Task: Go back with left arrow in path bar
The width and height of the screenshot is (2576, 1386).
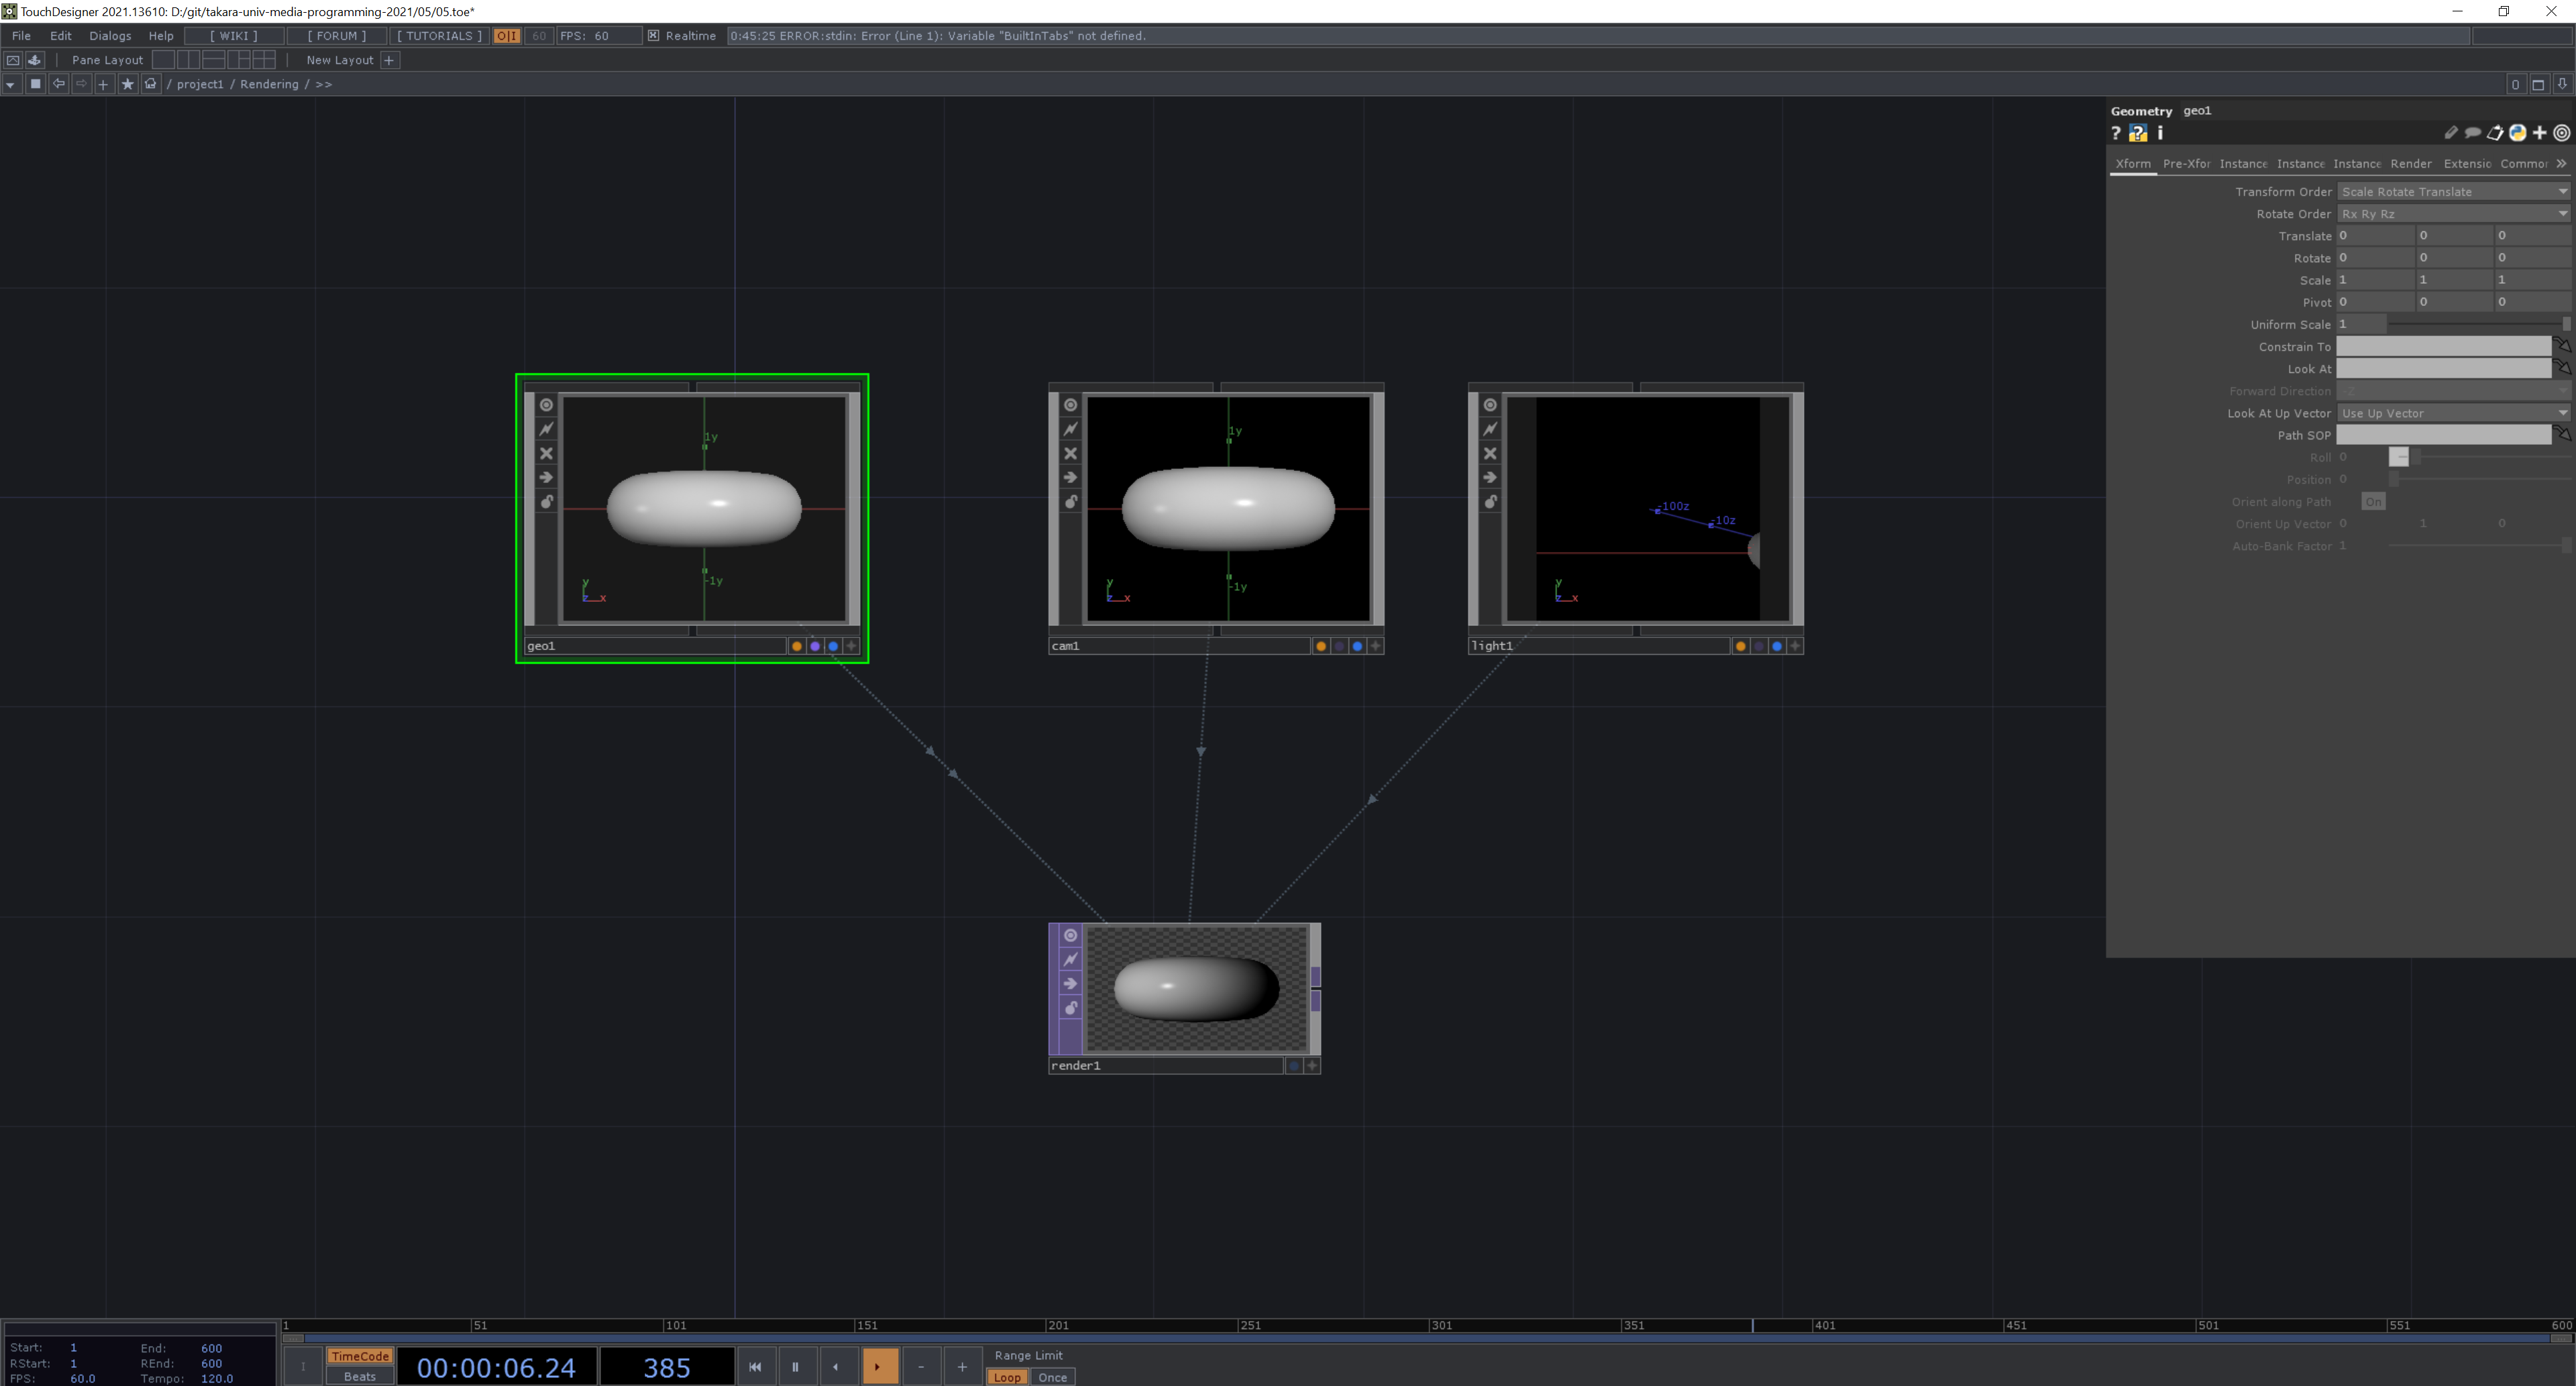Action: pyautogui.click(x=58, y=84)
